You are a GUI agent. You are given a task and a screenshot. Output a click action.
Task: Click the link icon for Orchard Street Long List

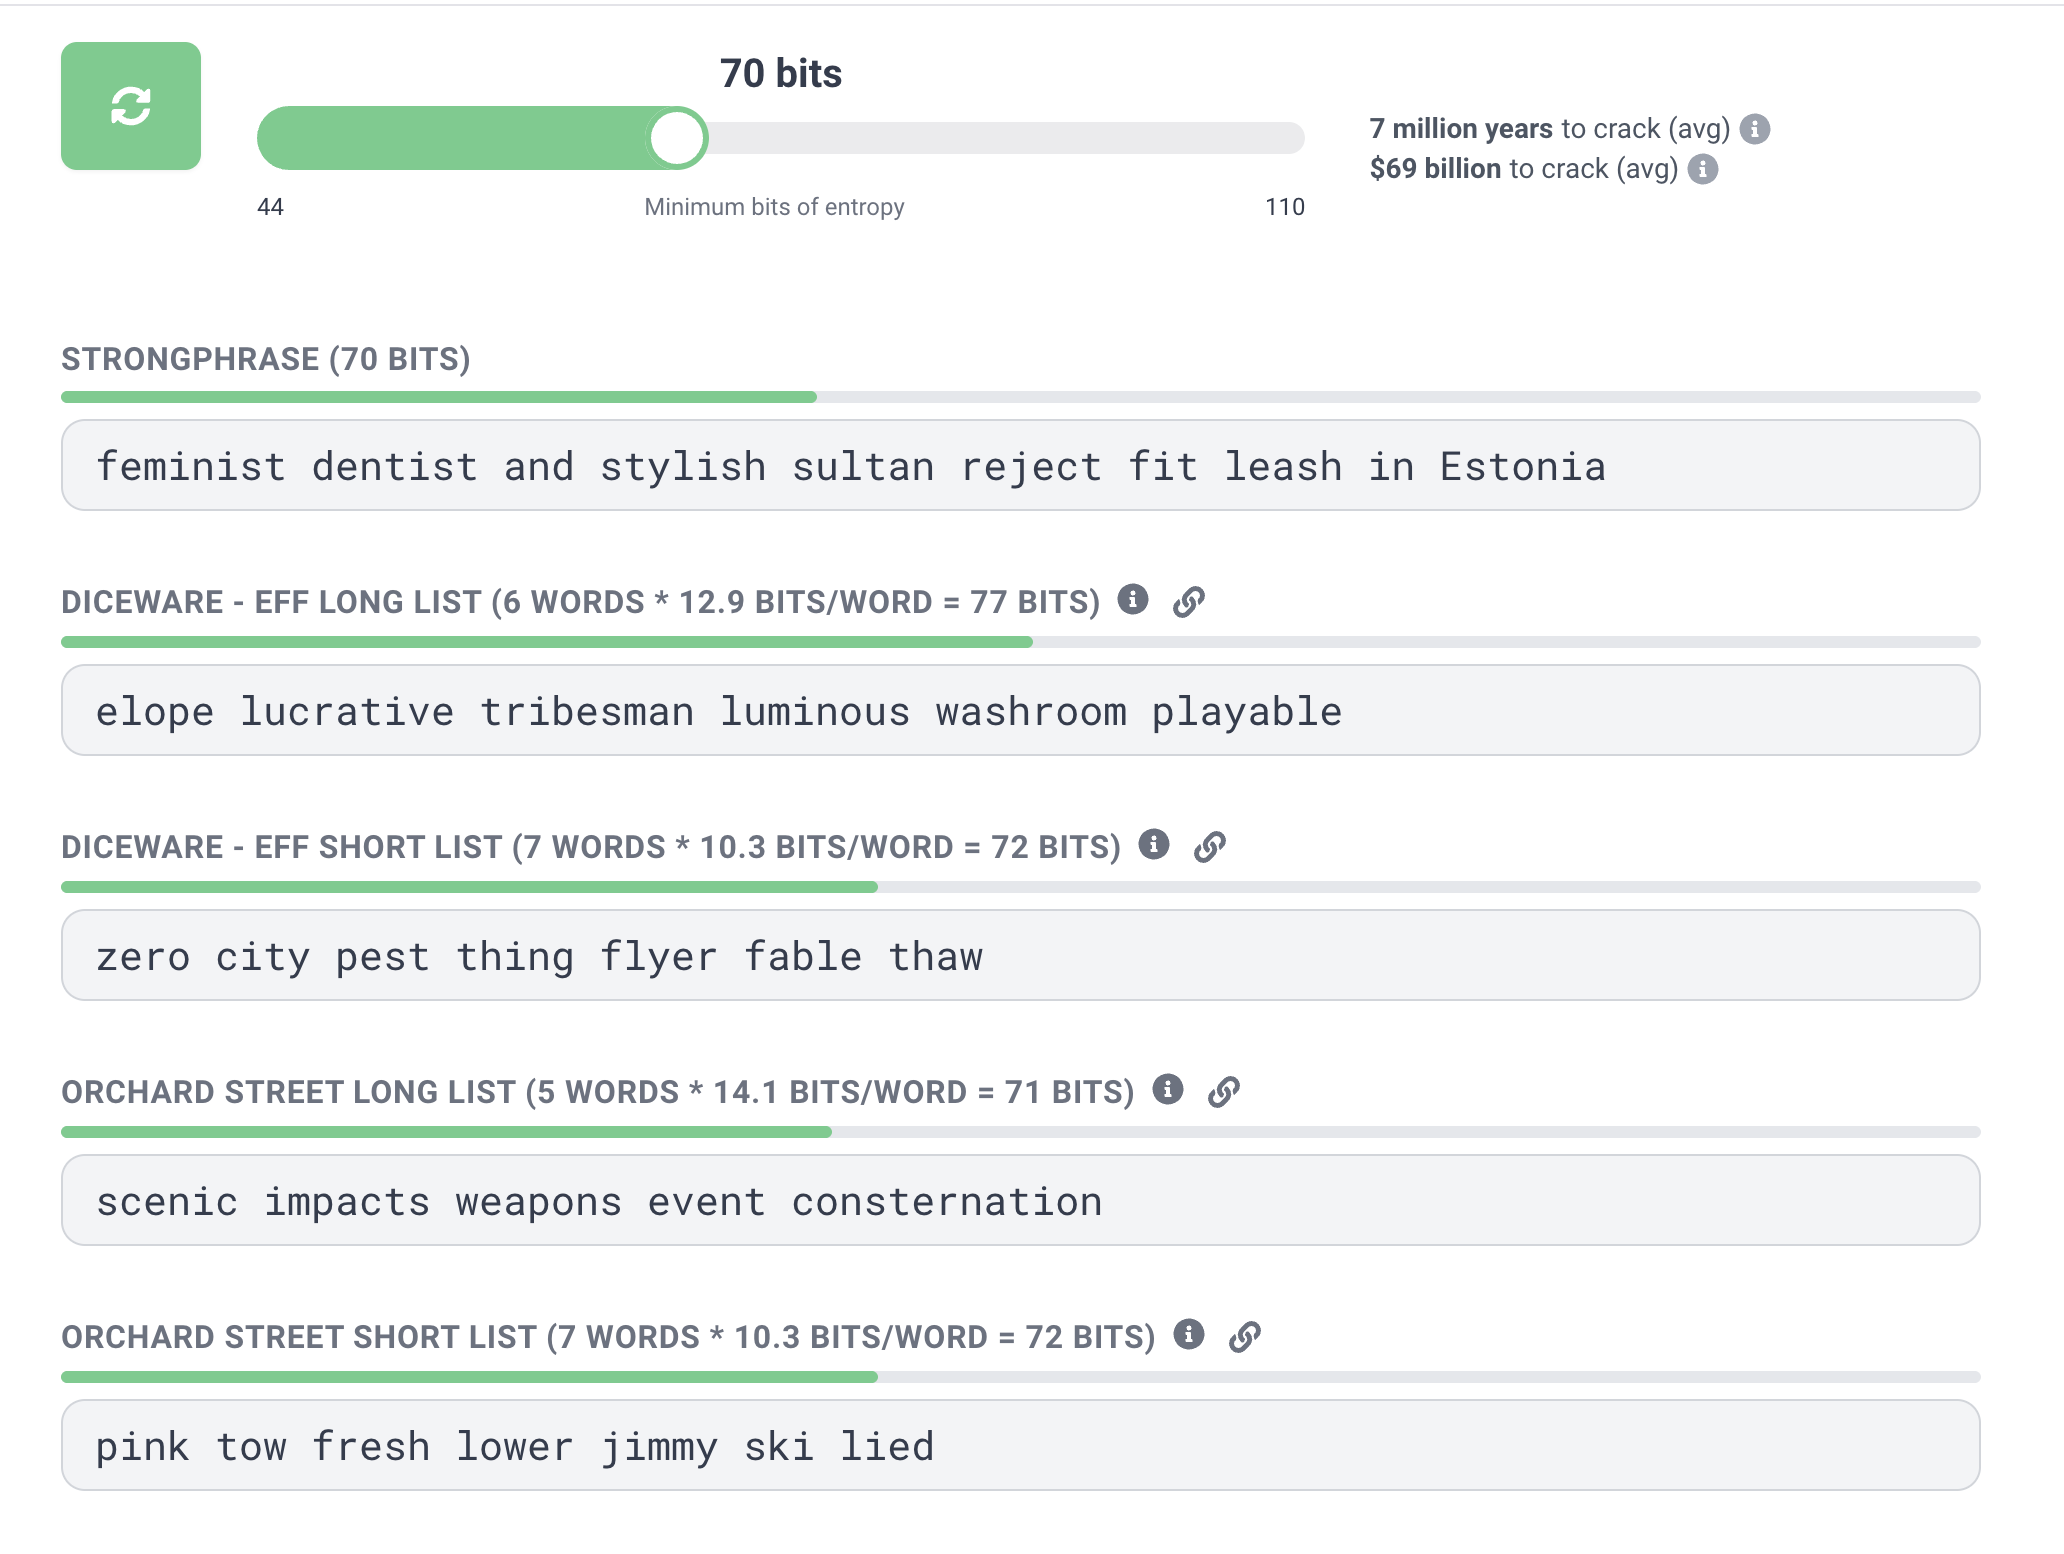click(1224, 1092)
